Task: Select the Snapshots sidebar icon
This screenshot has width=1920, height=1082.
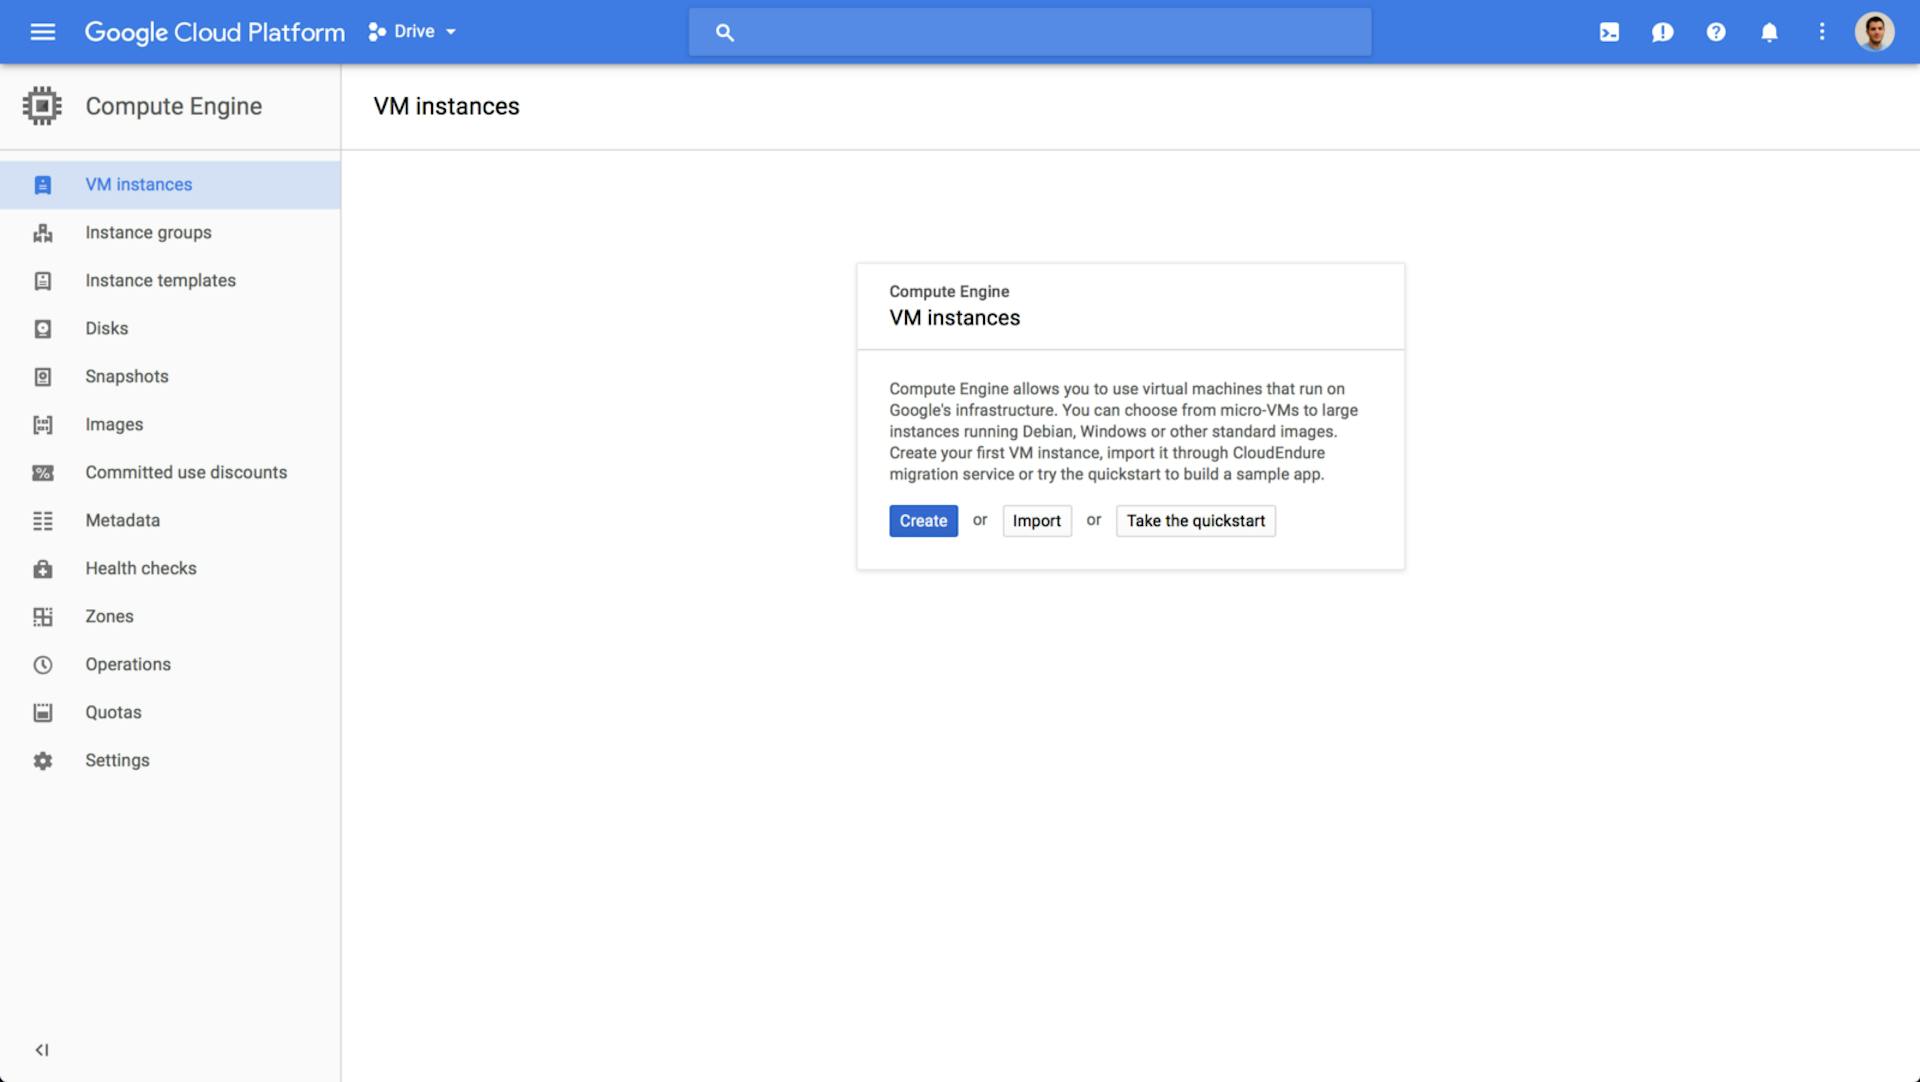Action: point(42,376)
